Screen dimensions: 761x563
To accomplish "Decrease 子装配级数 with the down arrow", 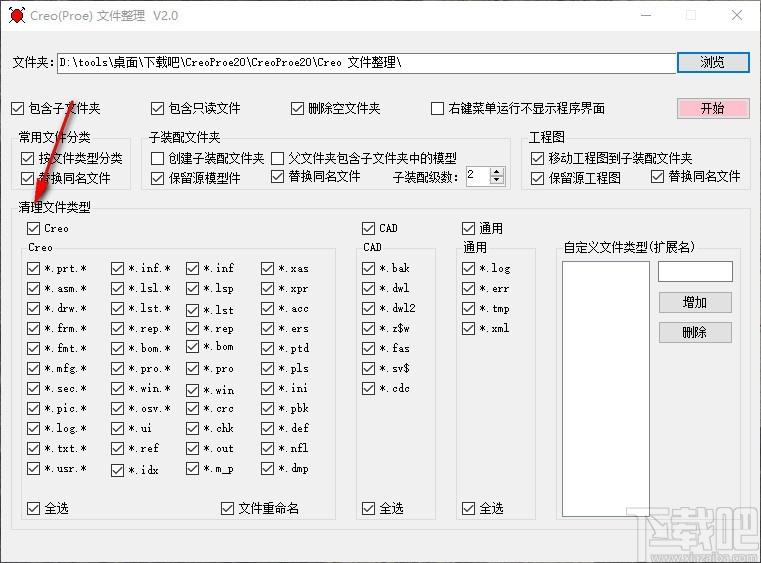I will 496,180.
